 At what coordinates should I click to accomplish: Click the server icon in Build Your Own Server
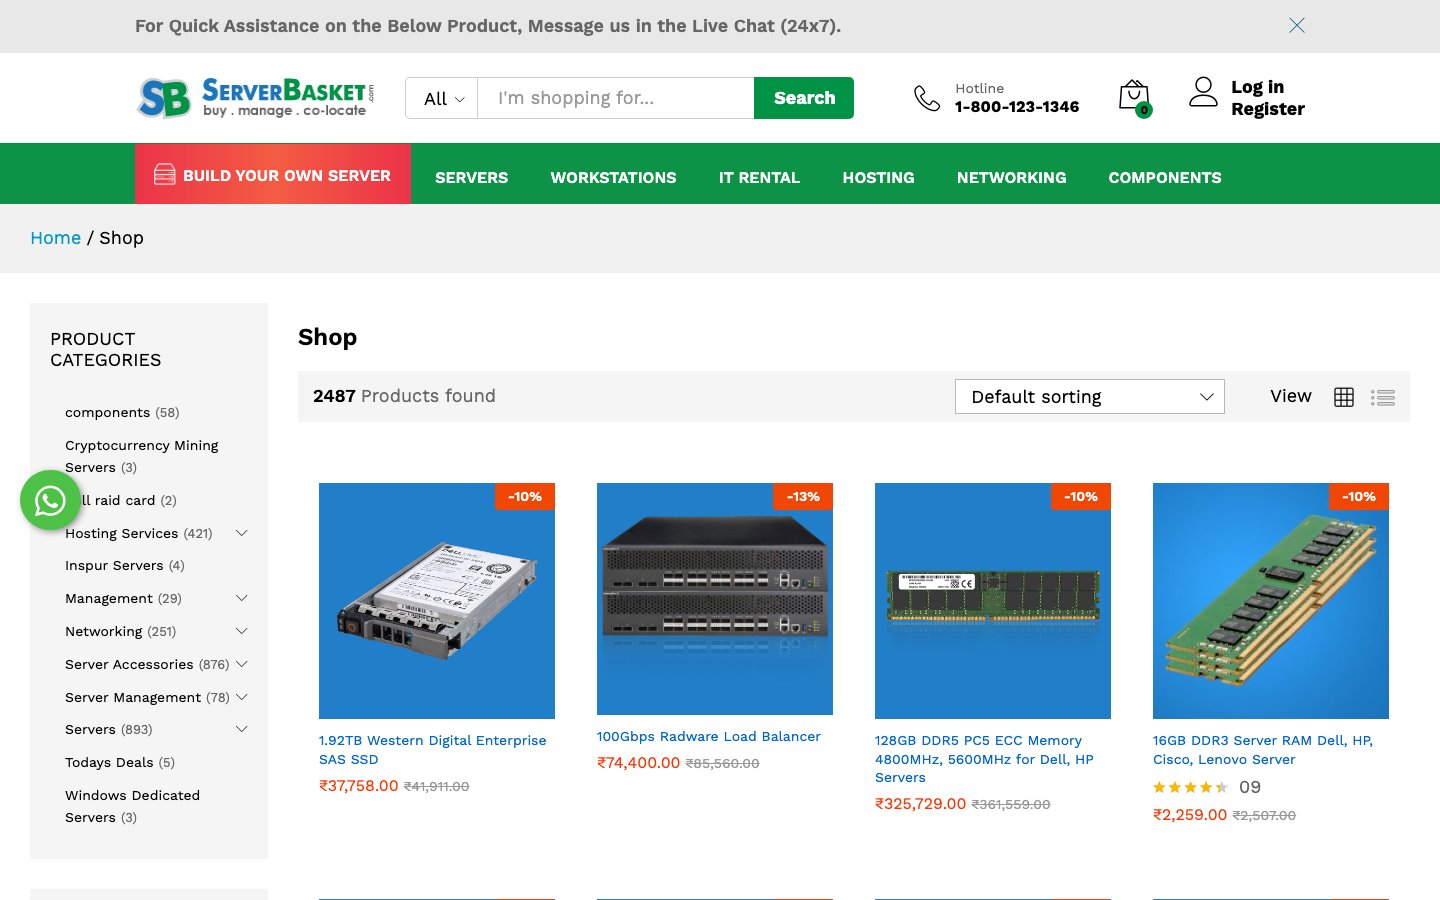tap(165, 175)
